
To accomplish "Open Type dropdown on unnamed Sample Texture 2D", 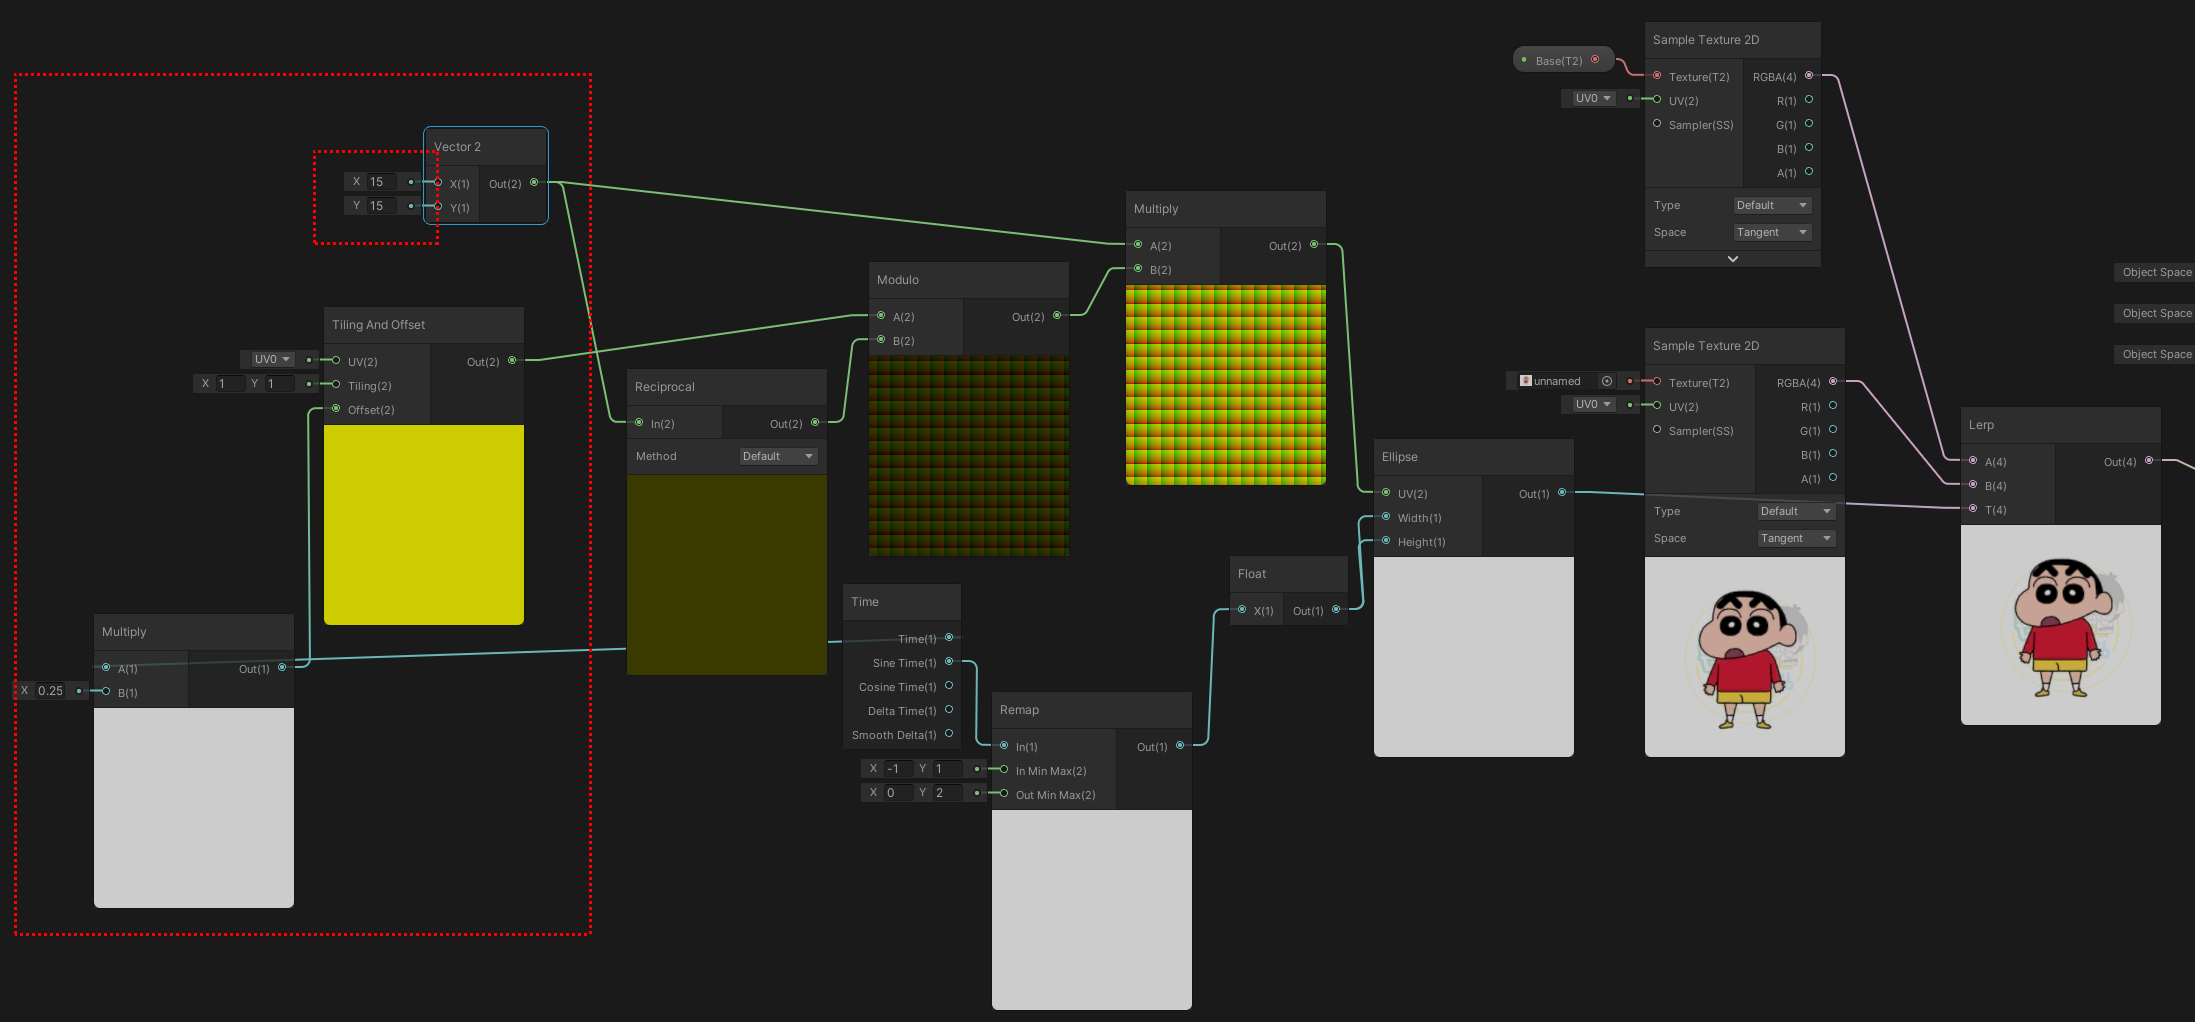I will (1797, 511).
